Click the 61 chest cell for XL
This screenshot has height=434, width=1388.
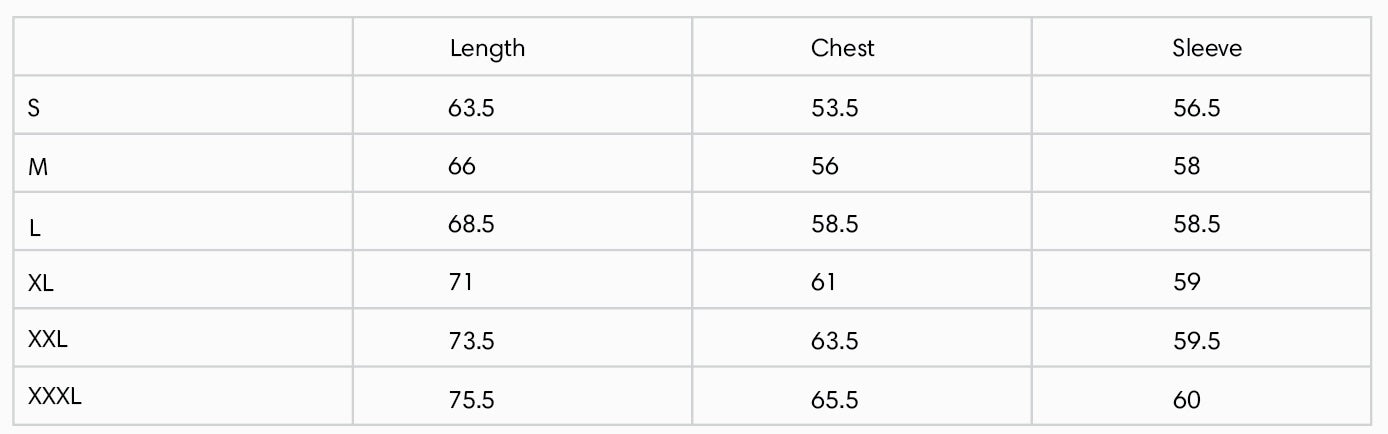coord(823,283)
